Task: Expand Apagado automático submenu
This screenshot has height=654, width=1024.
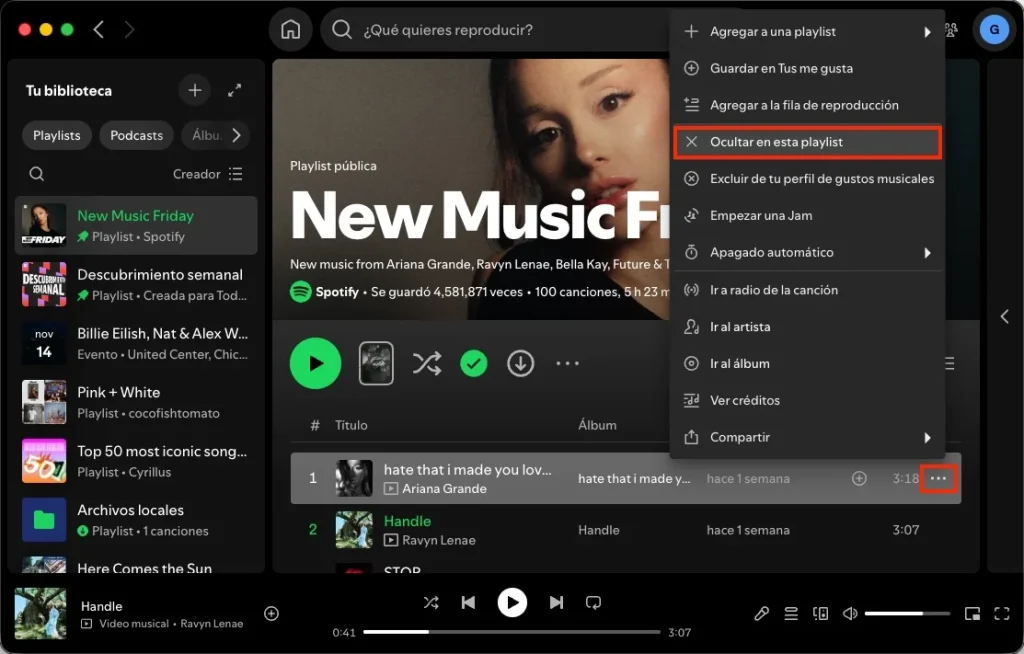Action: coord(807,252)
